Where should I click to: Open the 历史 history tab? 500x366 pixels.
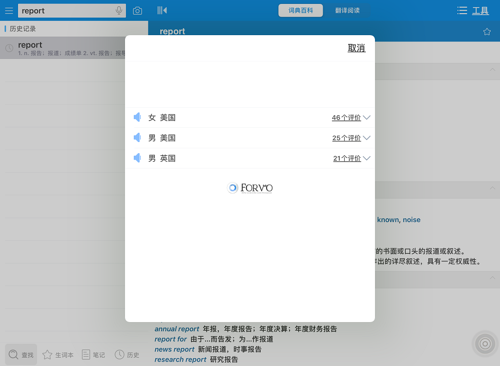coord(127,355)
